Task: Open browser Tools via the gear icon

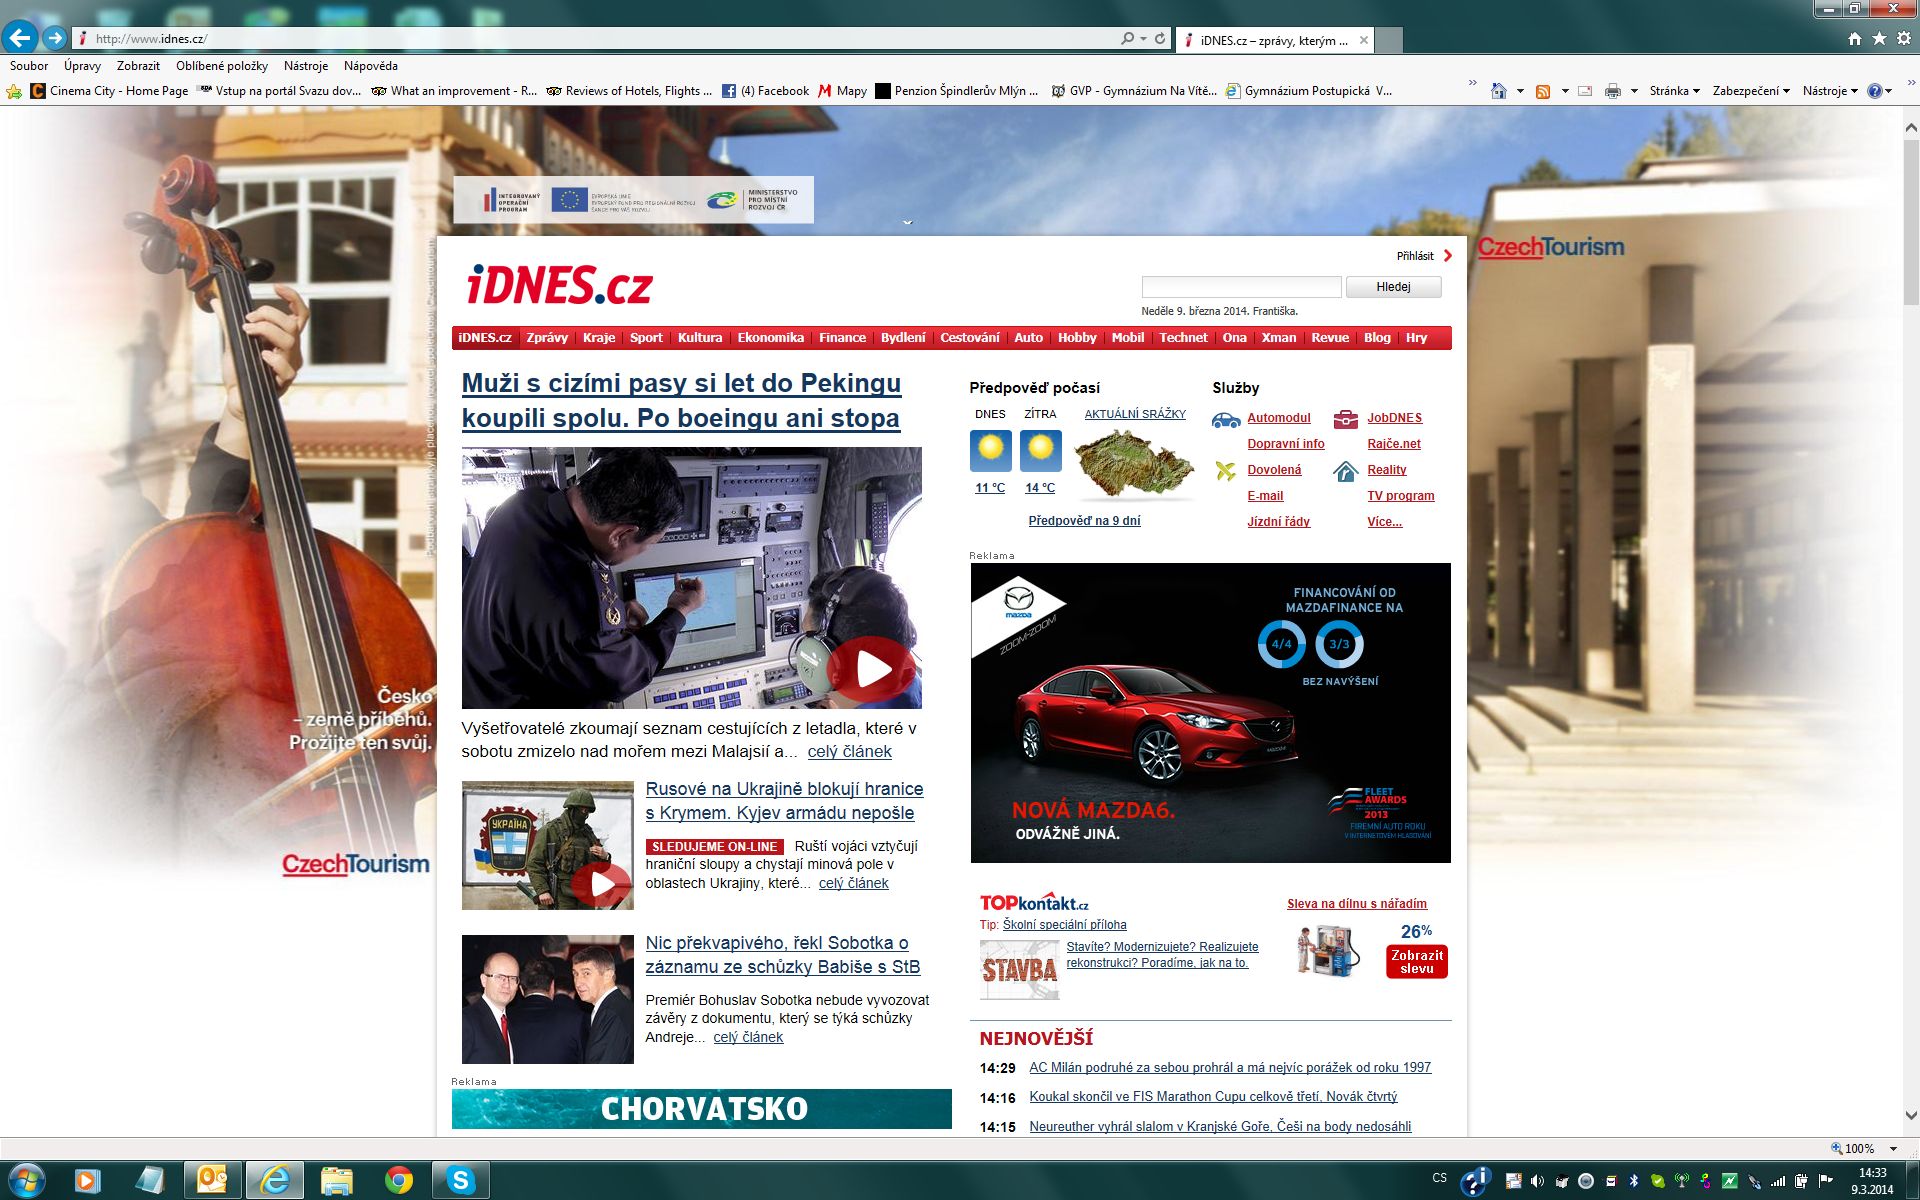Action: click(1904, 38)
